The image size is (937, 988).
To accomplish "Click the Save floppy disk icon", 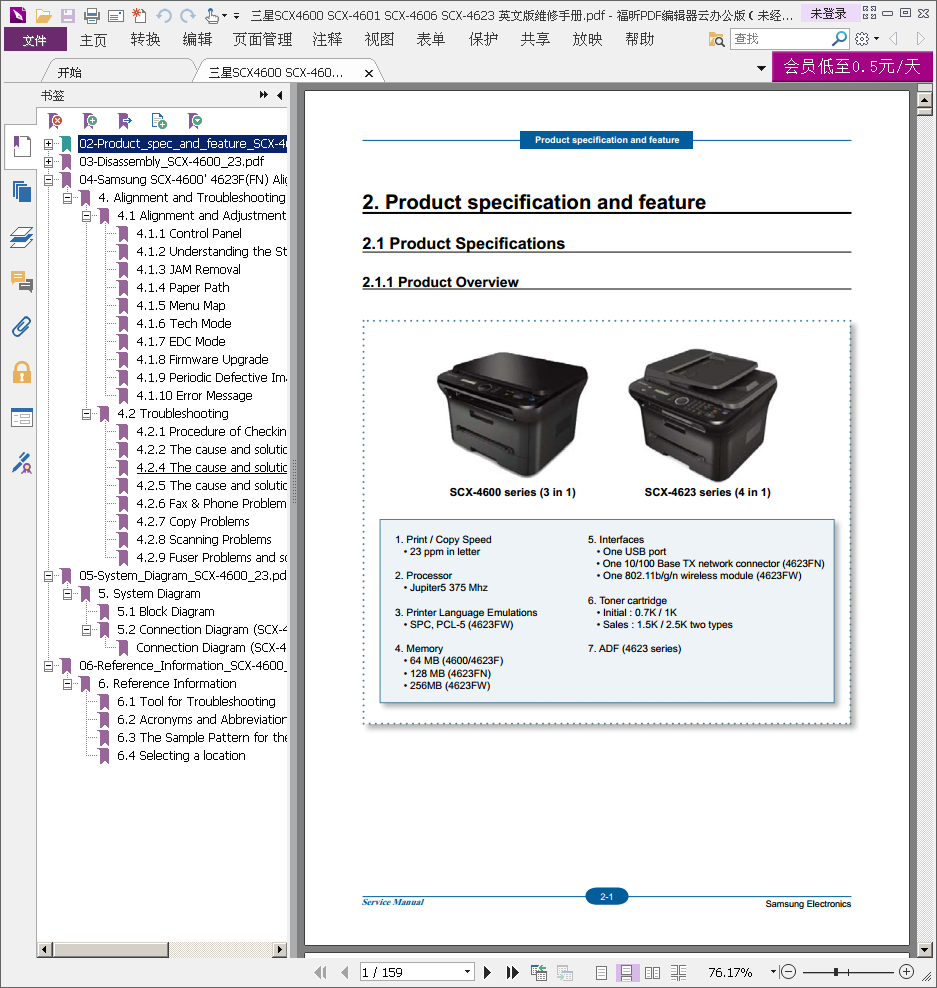I will point(67,15).
